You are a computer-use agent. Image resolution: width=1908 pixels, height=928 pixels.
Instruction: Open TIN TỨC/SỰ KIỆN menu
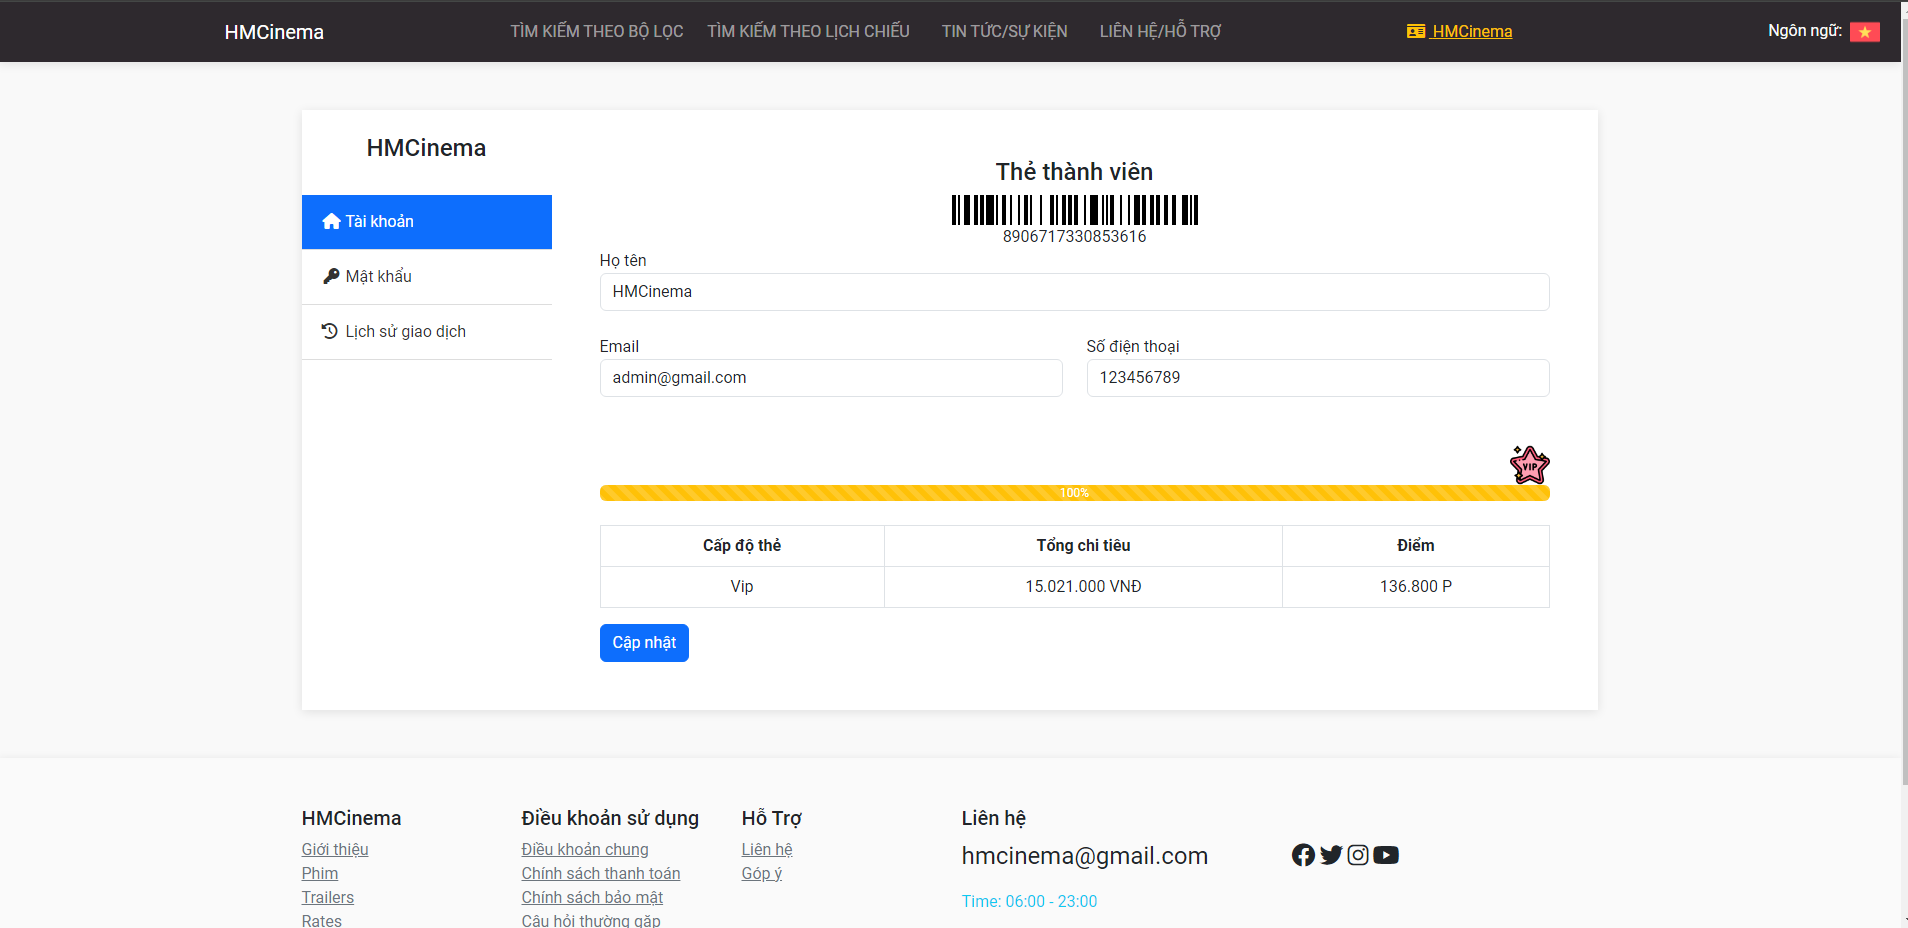tap(1004, 31)
